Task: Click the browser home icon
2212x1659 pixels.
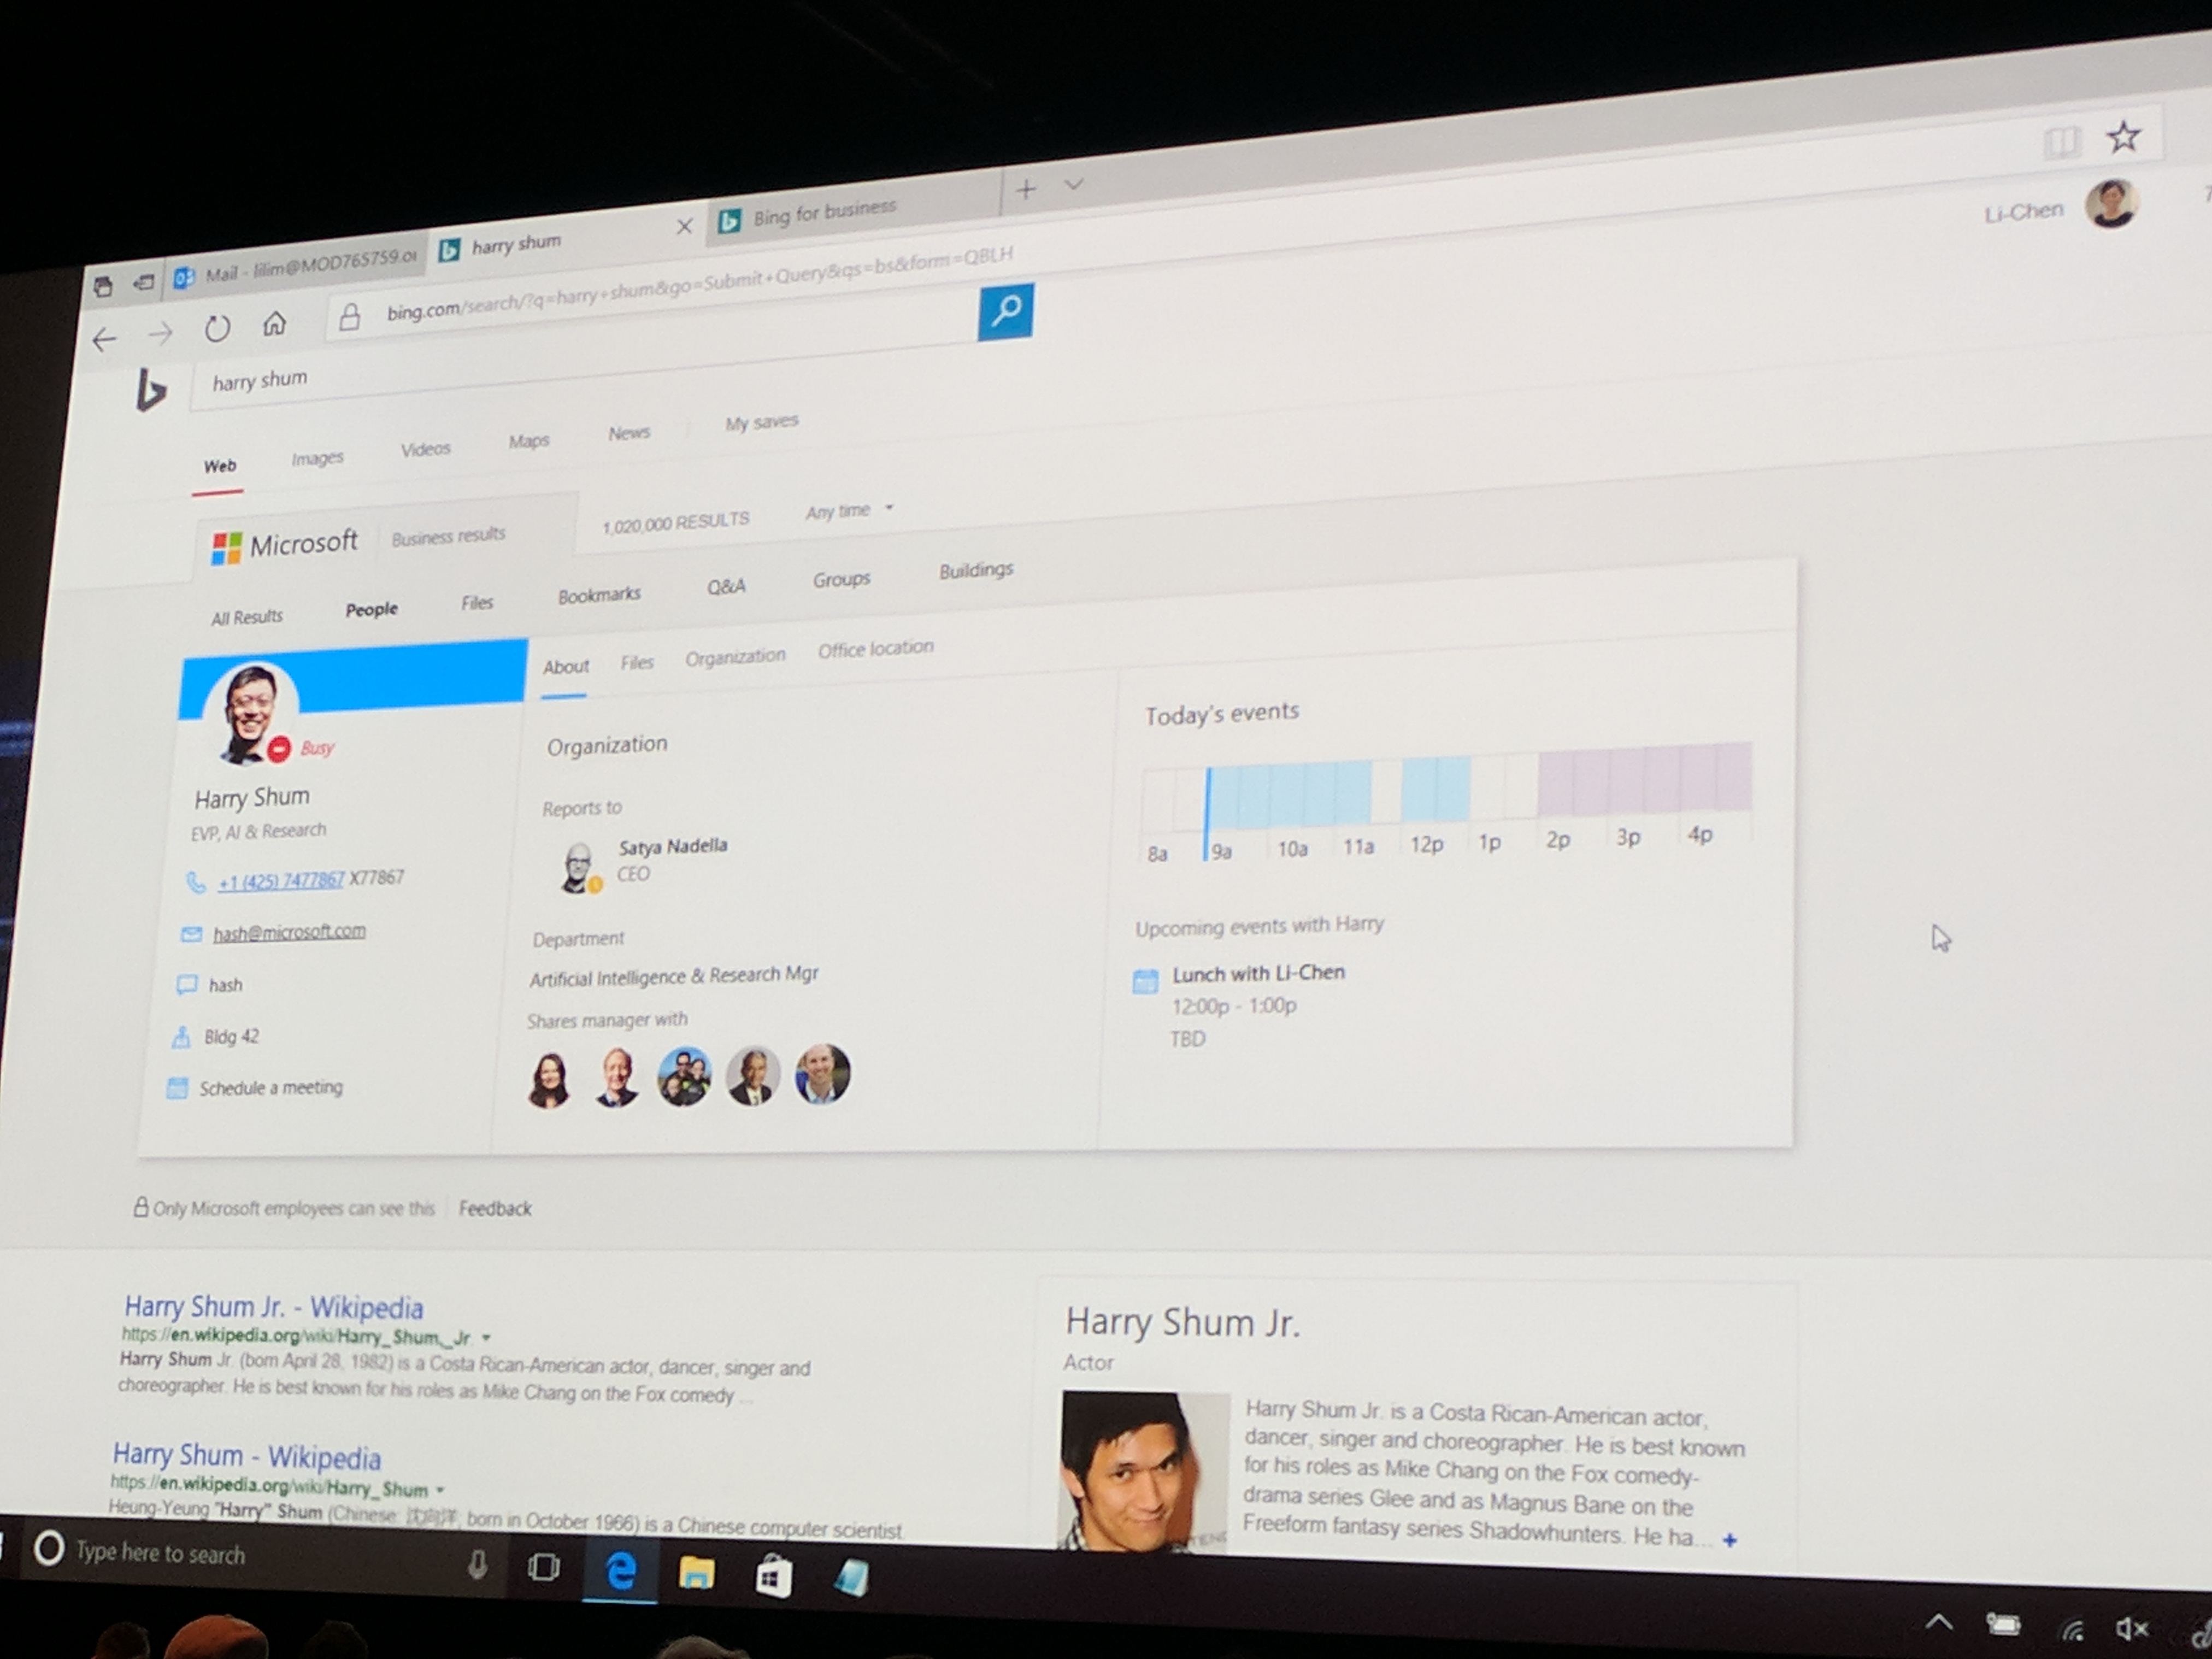Action: point(274,323)
